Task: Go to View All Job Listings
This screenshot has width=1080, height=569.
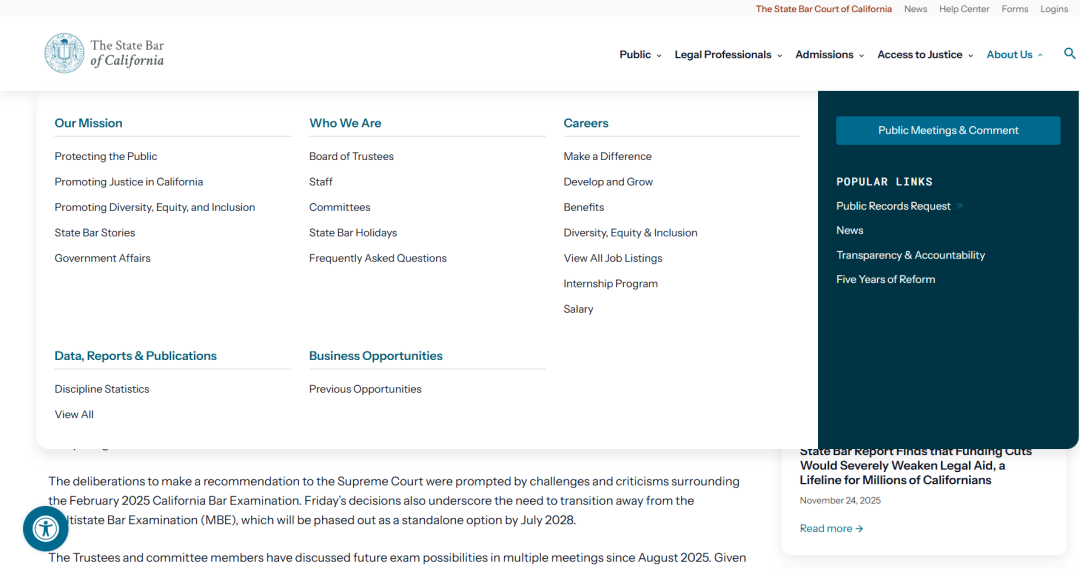Action: [x=612, y=258]
